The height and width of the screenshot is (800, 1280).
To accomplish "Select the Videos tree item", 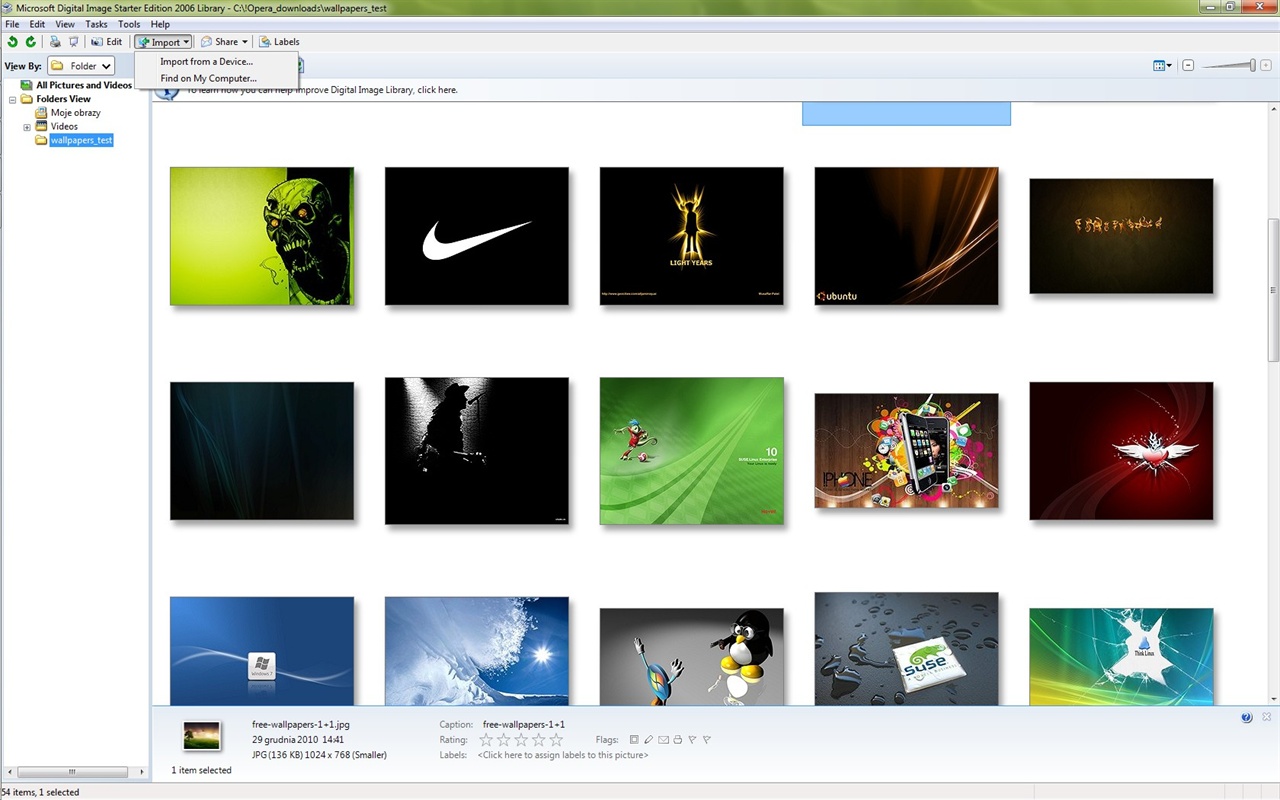I will (x=64, y=127).
